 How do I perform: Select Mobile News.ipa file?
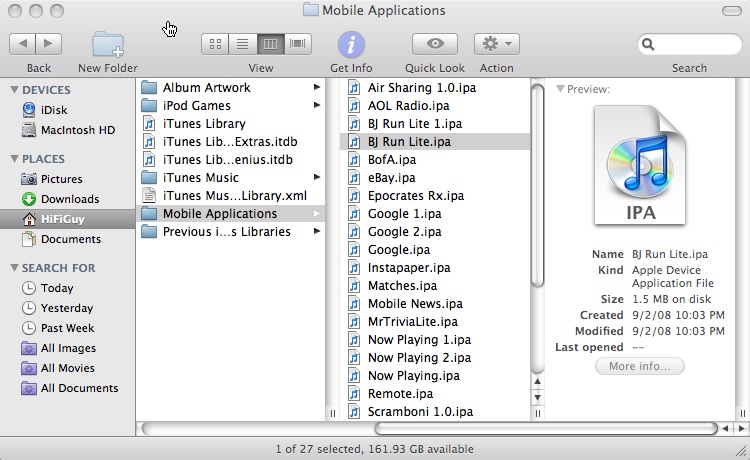coord(435,304)
